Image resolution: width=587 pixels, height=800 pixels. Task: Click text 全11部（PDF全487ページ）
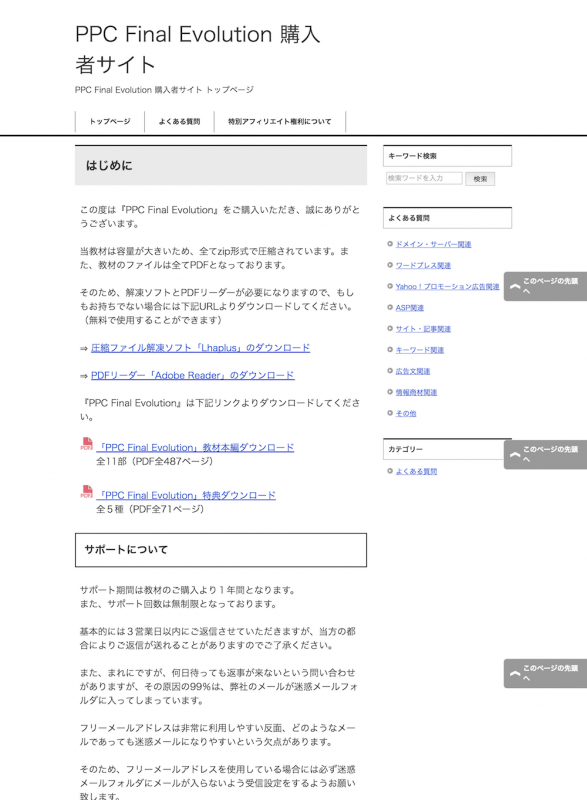tap(155, 461)
